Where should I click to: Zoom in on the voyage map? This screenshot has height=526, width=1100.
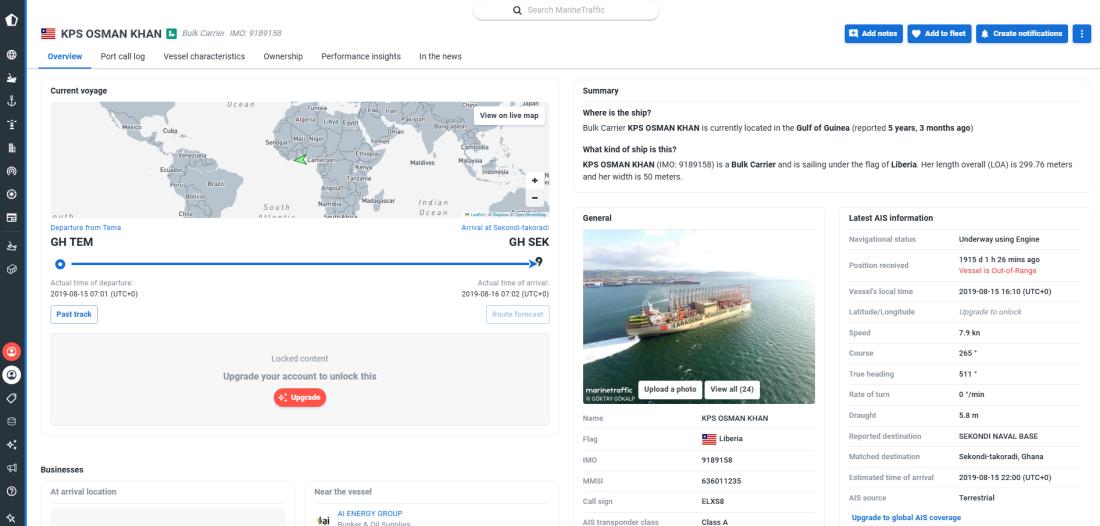[x=535, y=180]
